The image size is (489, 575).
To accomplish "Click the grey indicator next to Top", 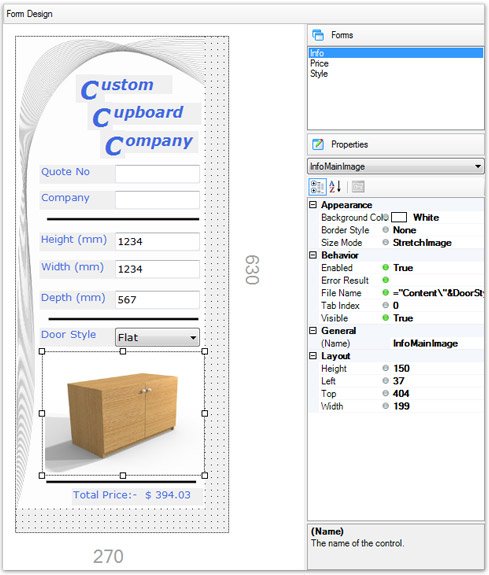I will coord(386,393).
